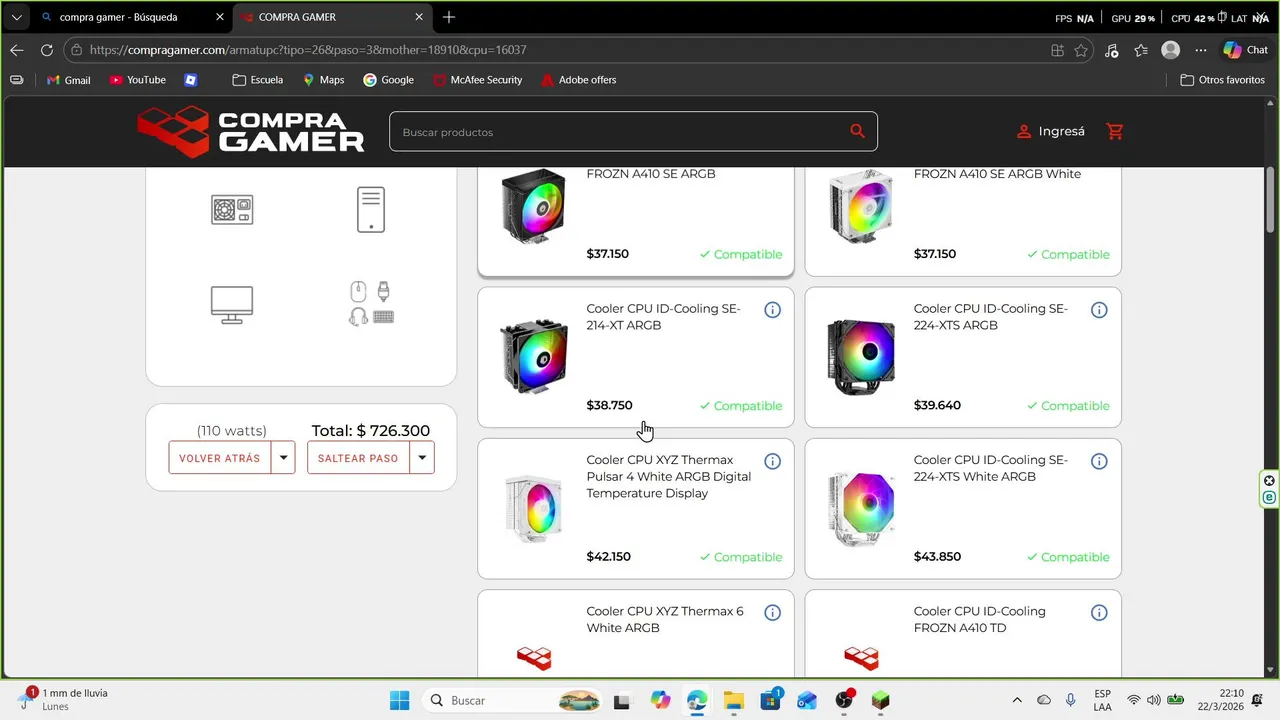Select the PC case component icon
Screen dimensions: 1280x720
click(371, 210)
